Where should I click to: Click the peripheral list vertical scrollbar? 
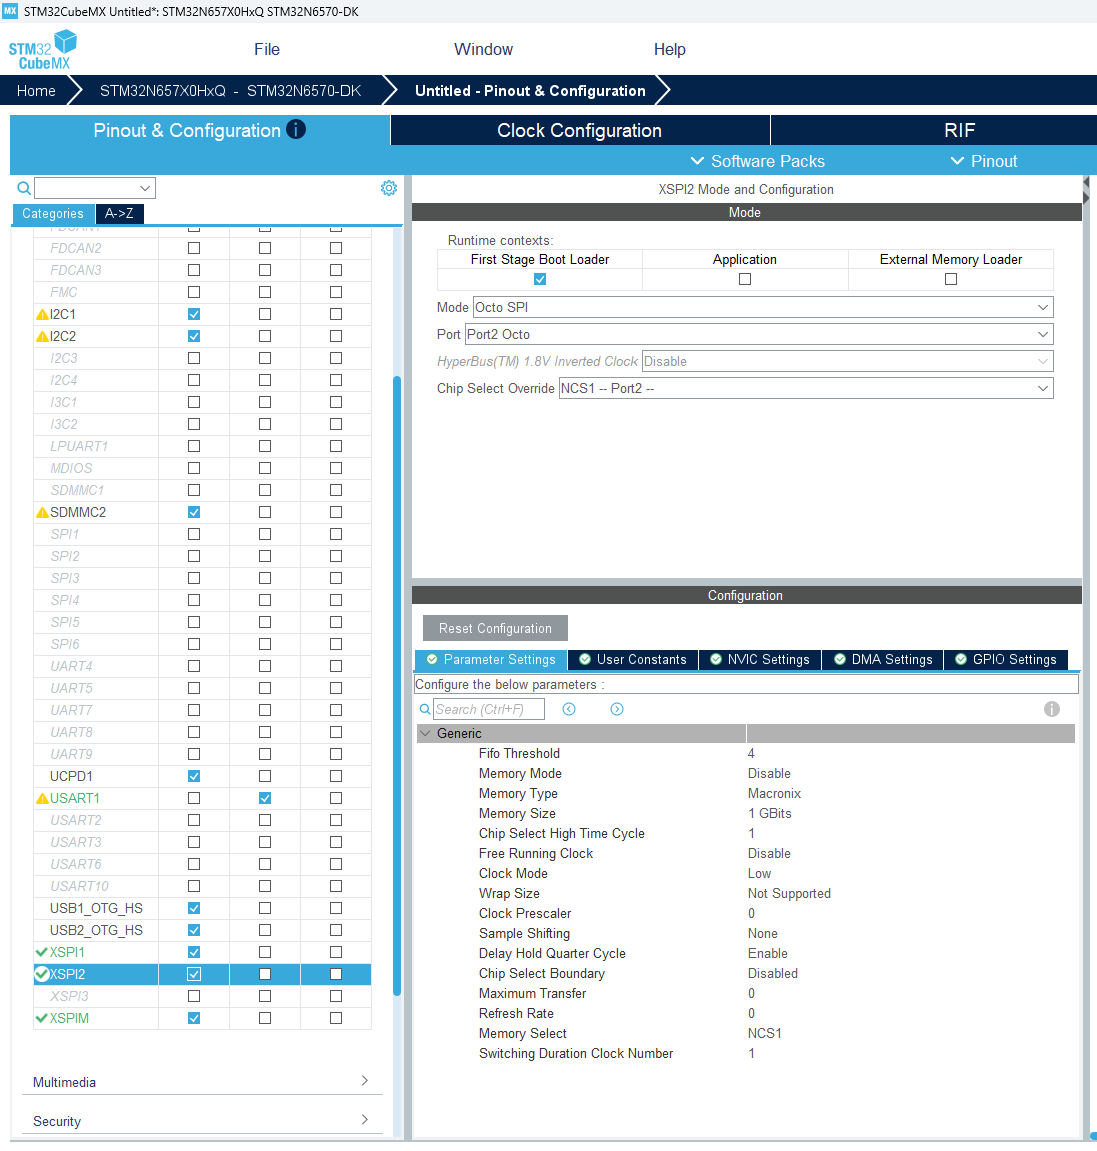point(397,686)
